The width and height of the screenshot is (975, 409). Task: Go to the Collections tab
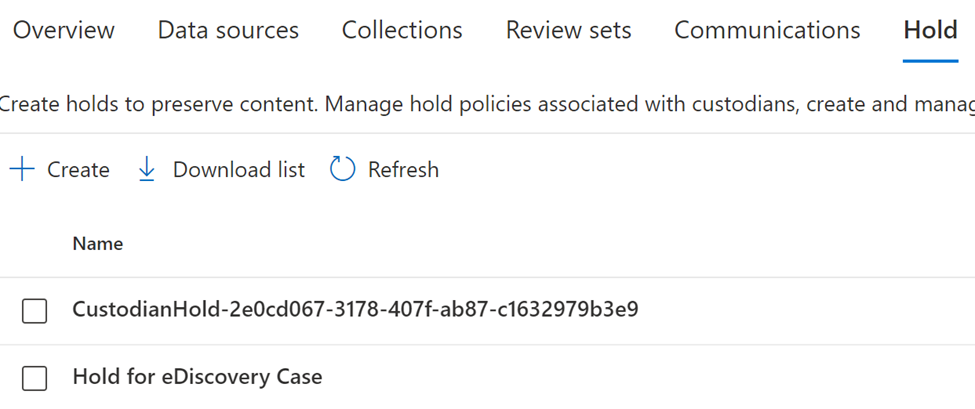point(402,30)
